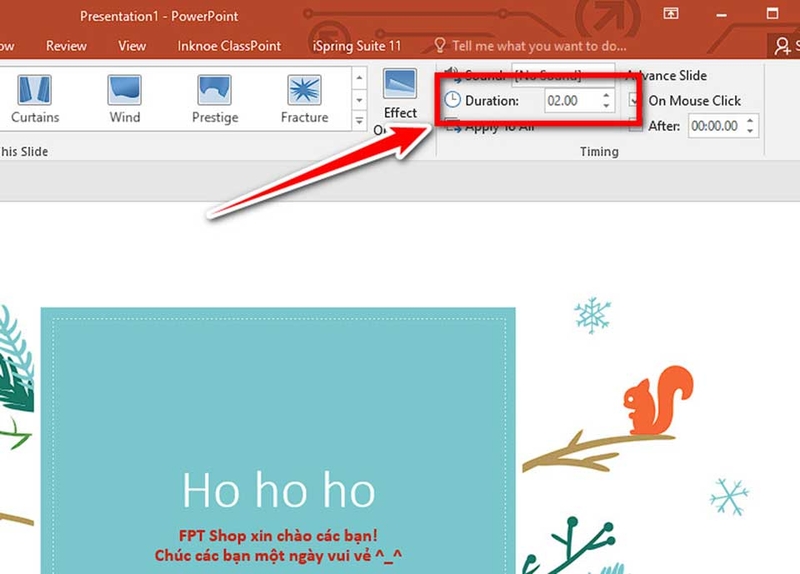
Task: Click Tell me what you want to do
Action: click(x=539, y=46)
